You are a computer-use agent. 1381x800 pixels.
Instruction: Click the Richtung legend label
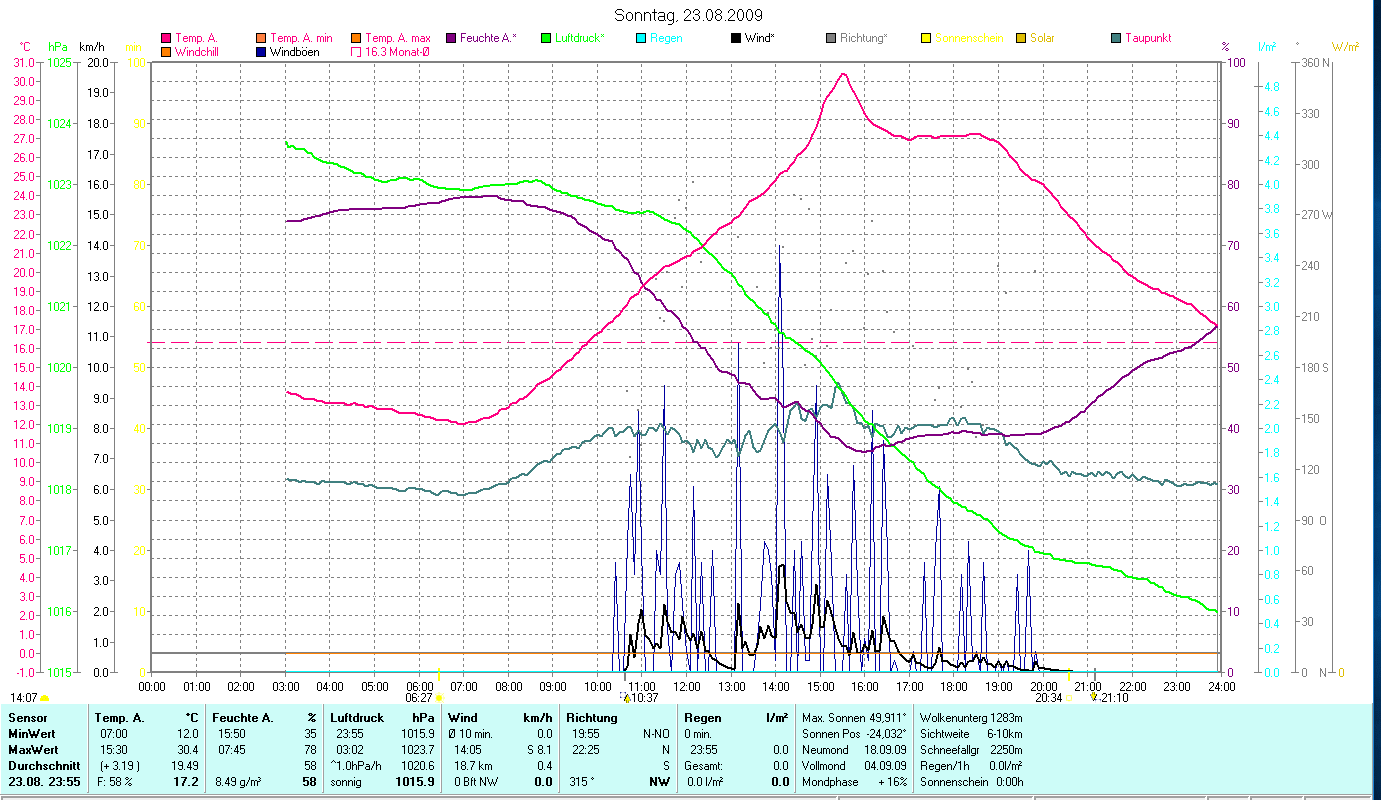863,38
